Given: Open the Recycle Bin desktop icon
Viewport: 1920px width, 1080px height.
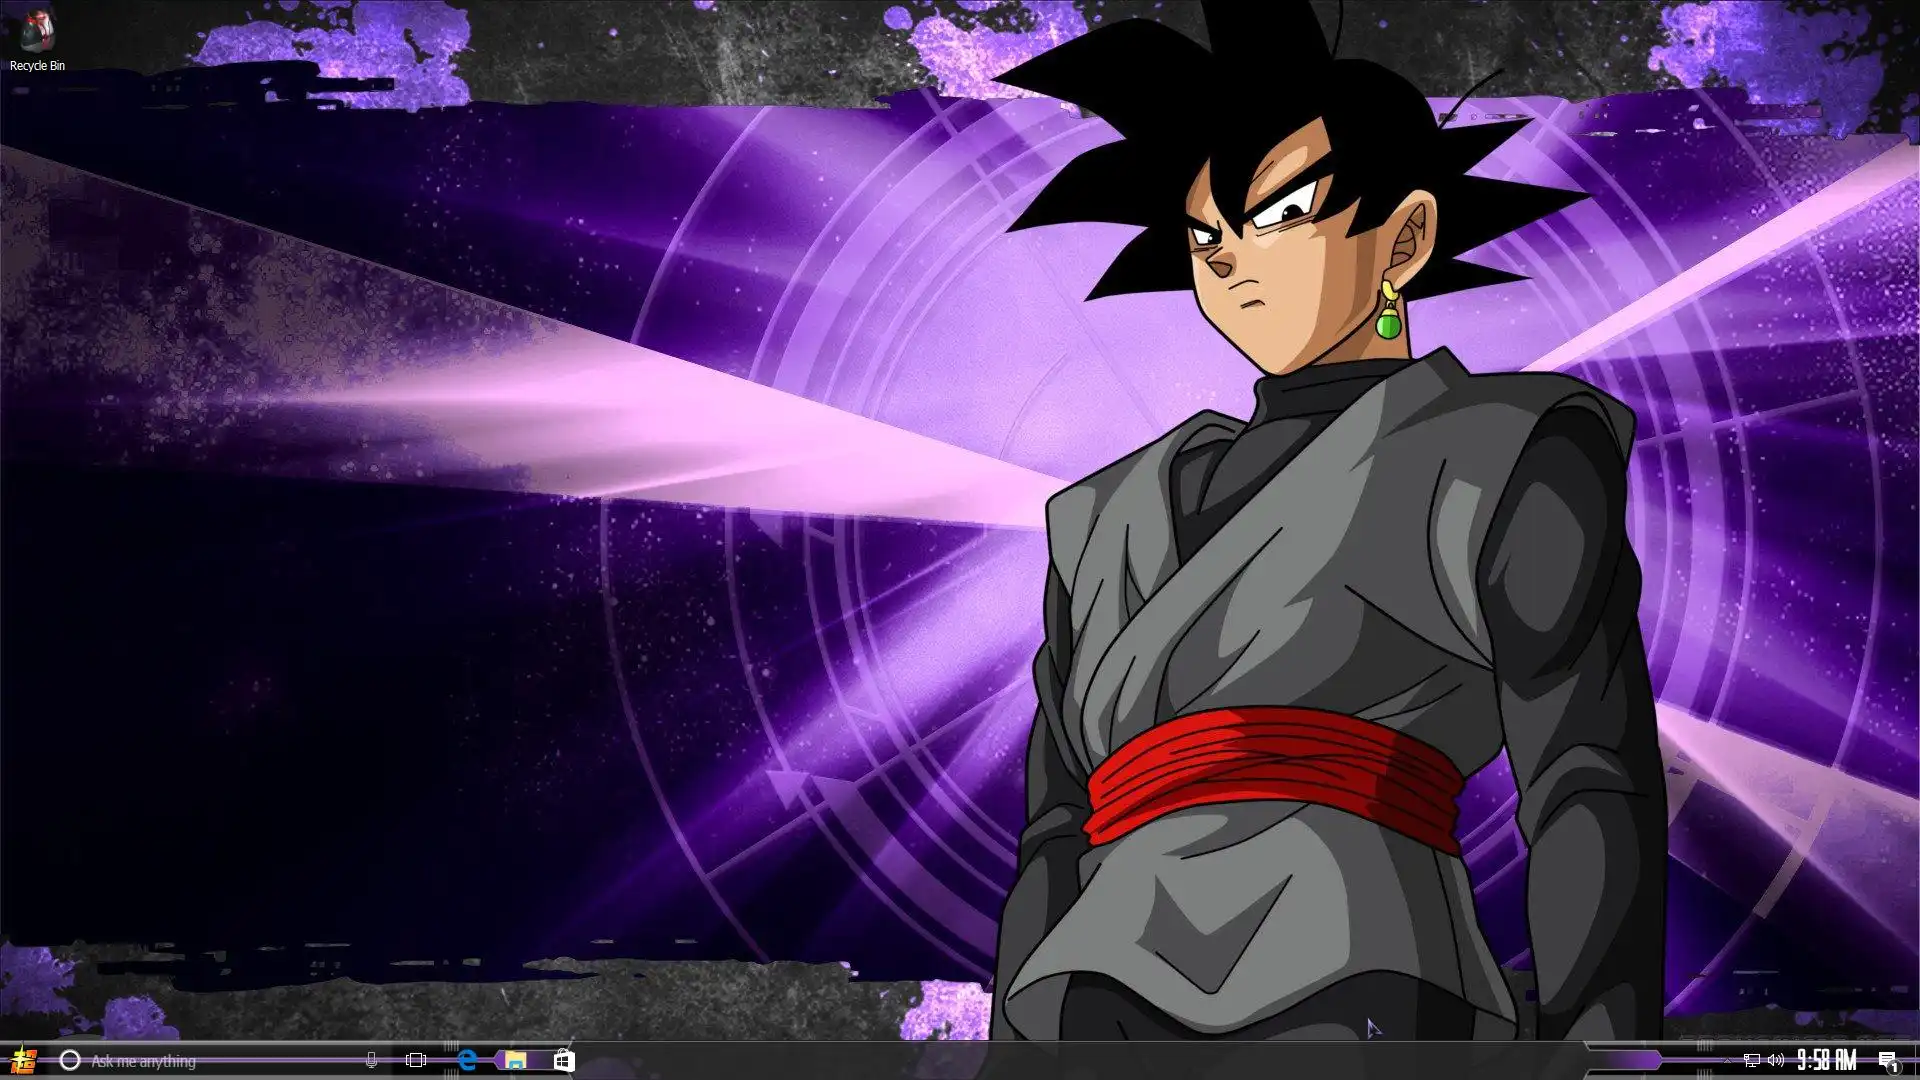Looking at the screenshot, I should click(x=37, y=30).
